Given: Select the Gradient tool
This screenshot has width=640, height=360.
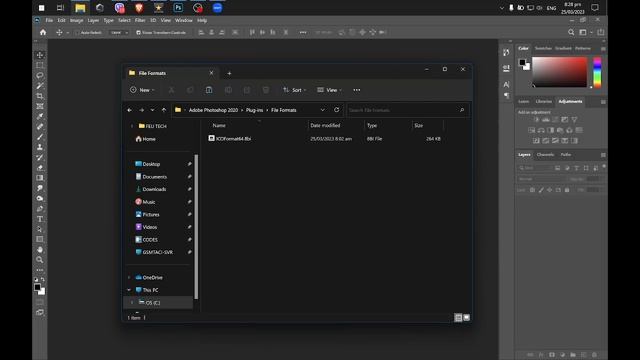Looking at the screenshot, I should pyautogui.click(x=40, y=178).
